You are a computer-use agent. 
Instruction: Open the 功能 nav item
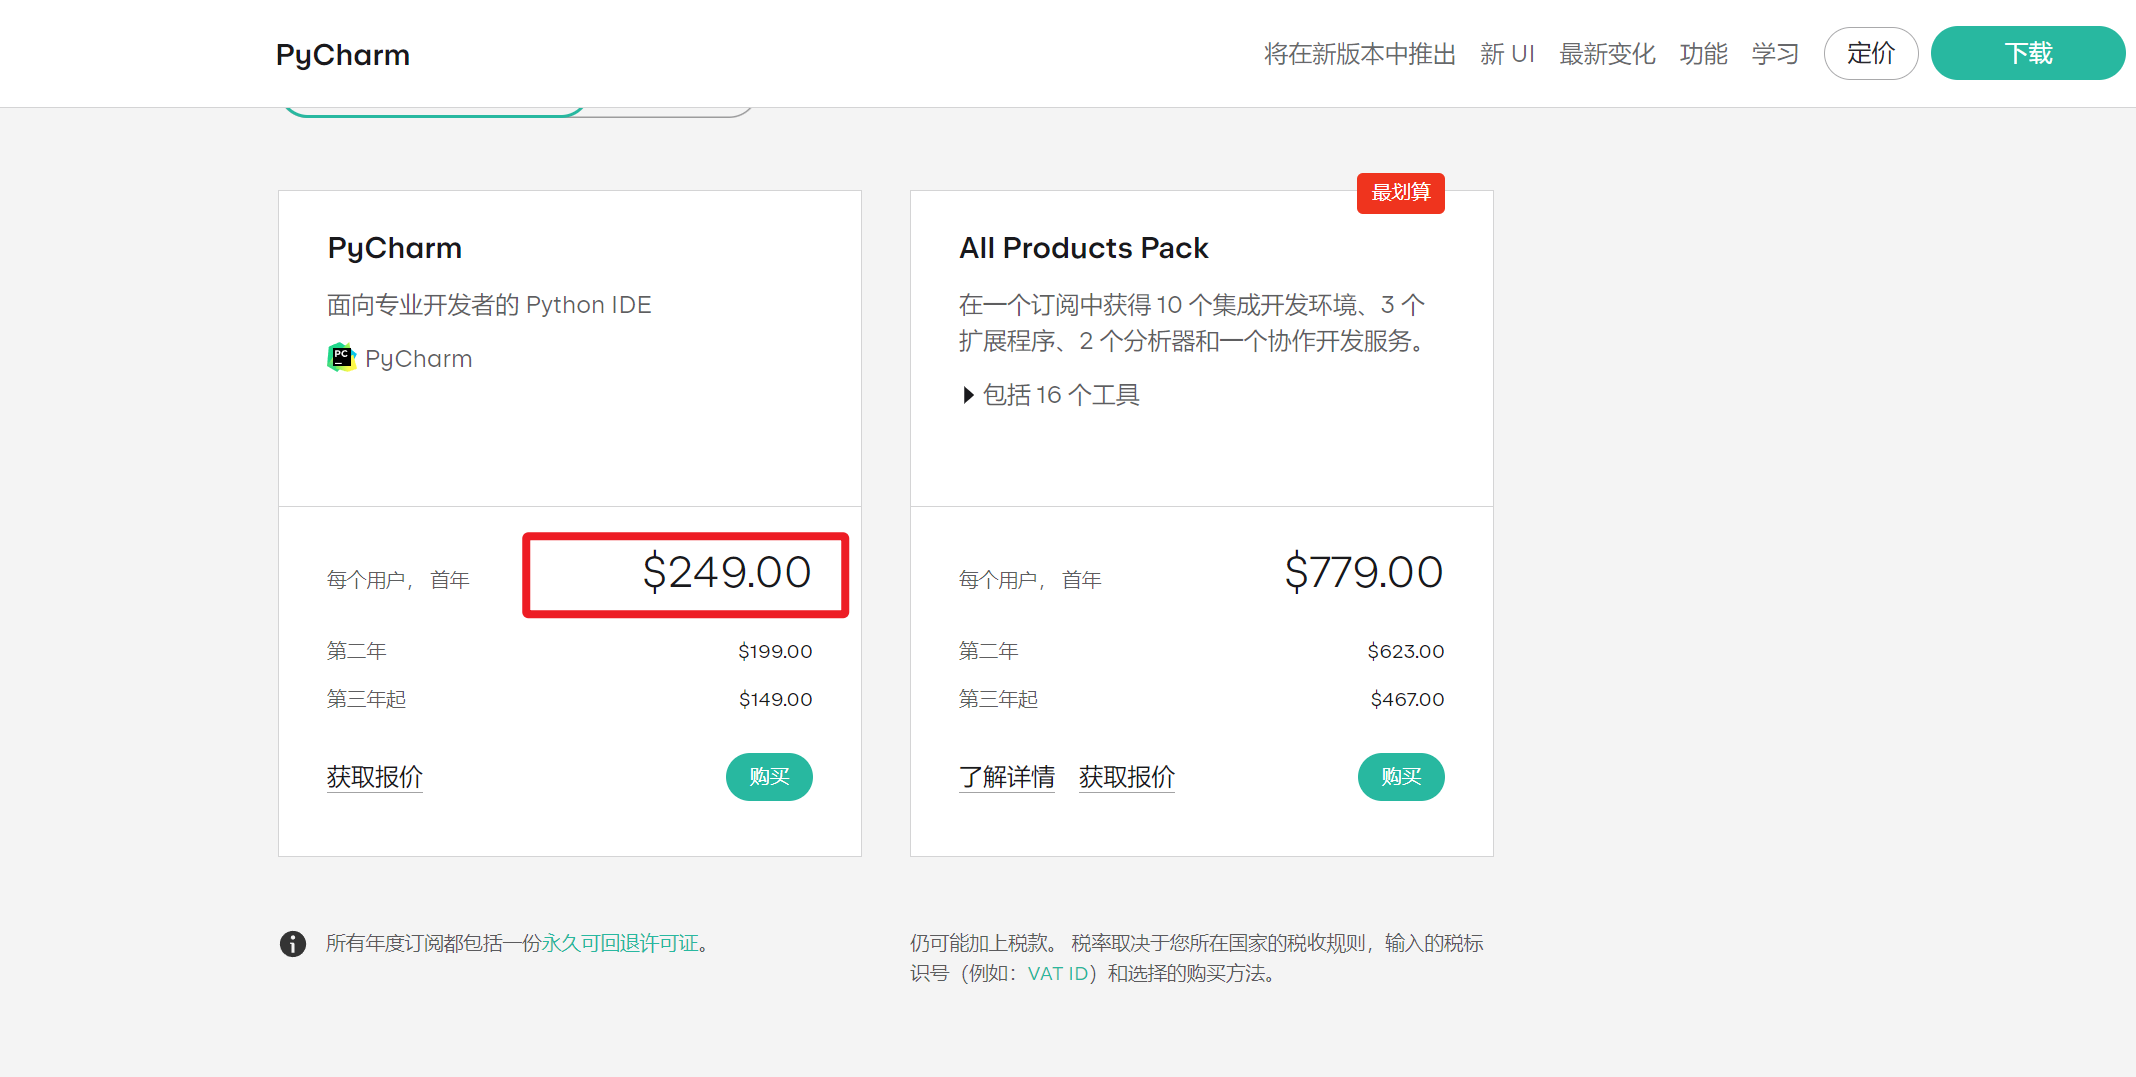pyautogui.click(x=1703, y=54)
